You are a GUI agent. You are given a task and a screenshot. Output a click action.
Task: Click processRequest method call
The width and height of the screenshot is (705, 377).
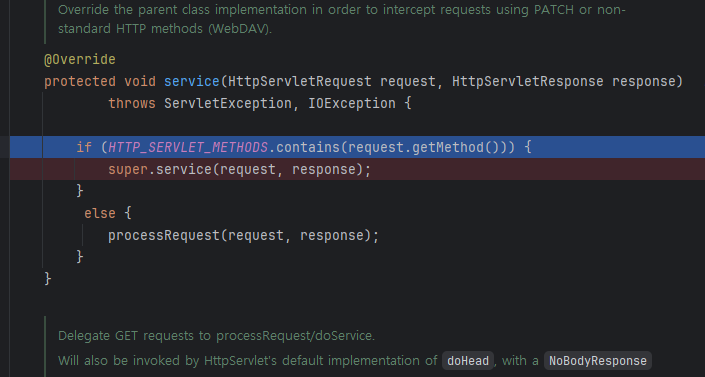point(164,235)
